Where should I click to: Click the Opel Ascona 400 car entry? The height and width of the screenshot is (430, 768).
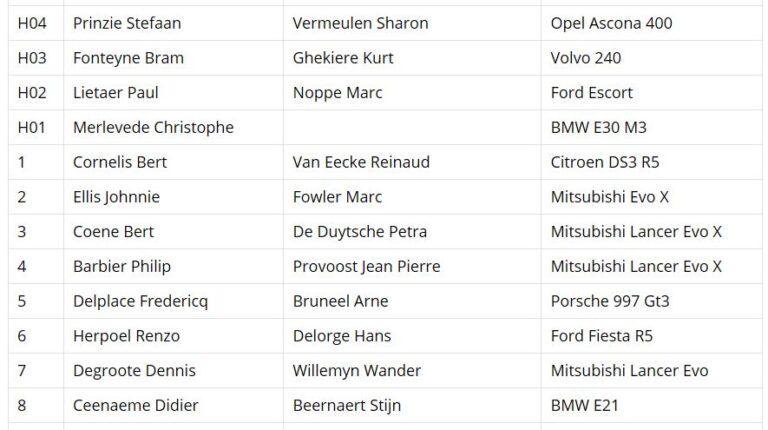click(651, 23)
